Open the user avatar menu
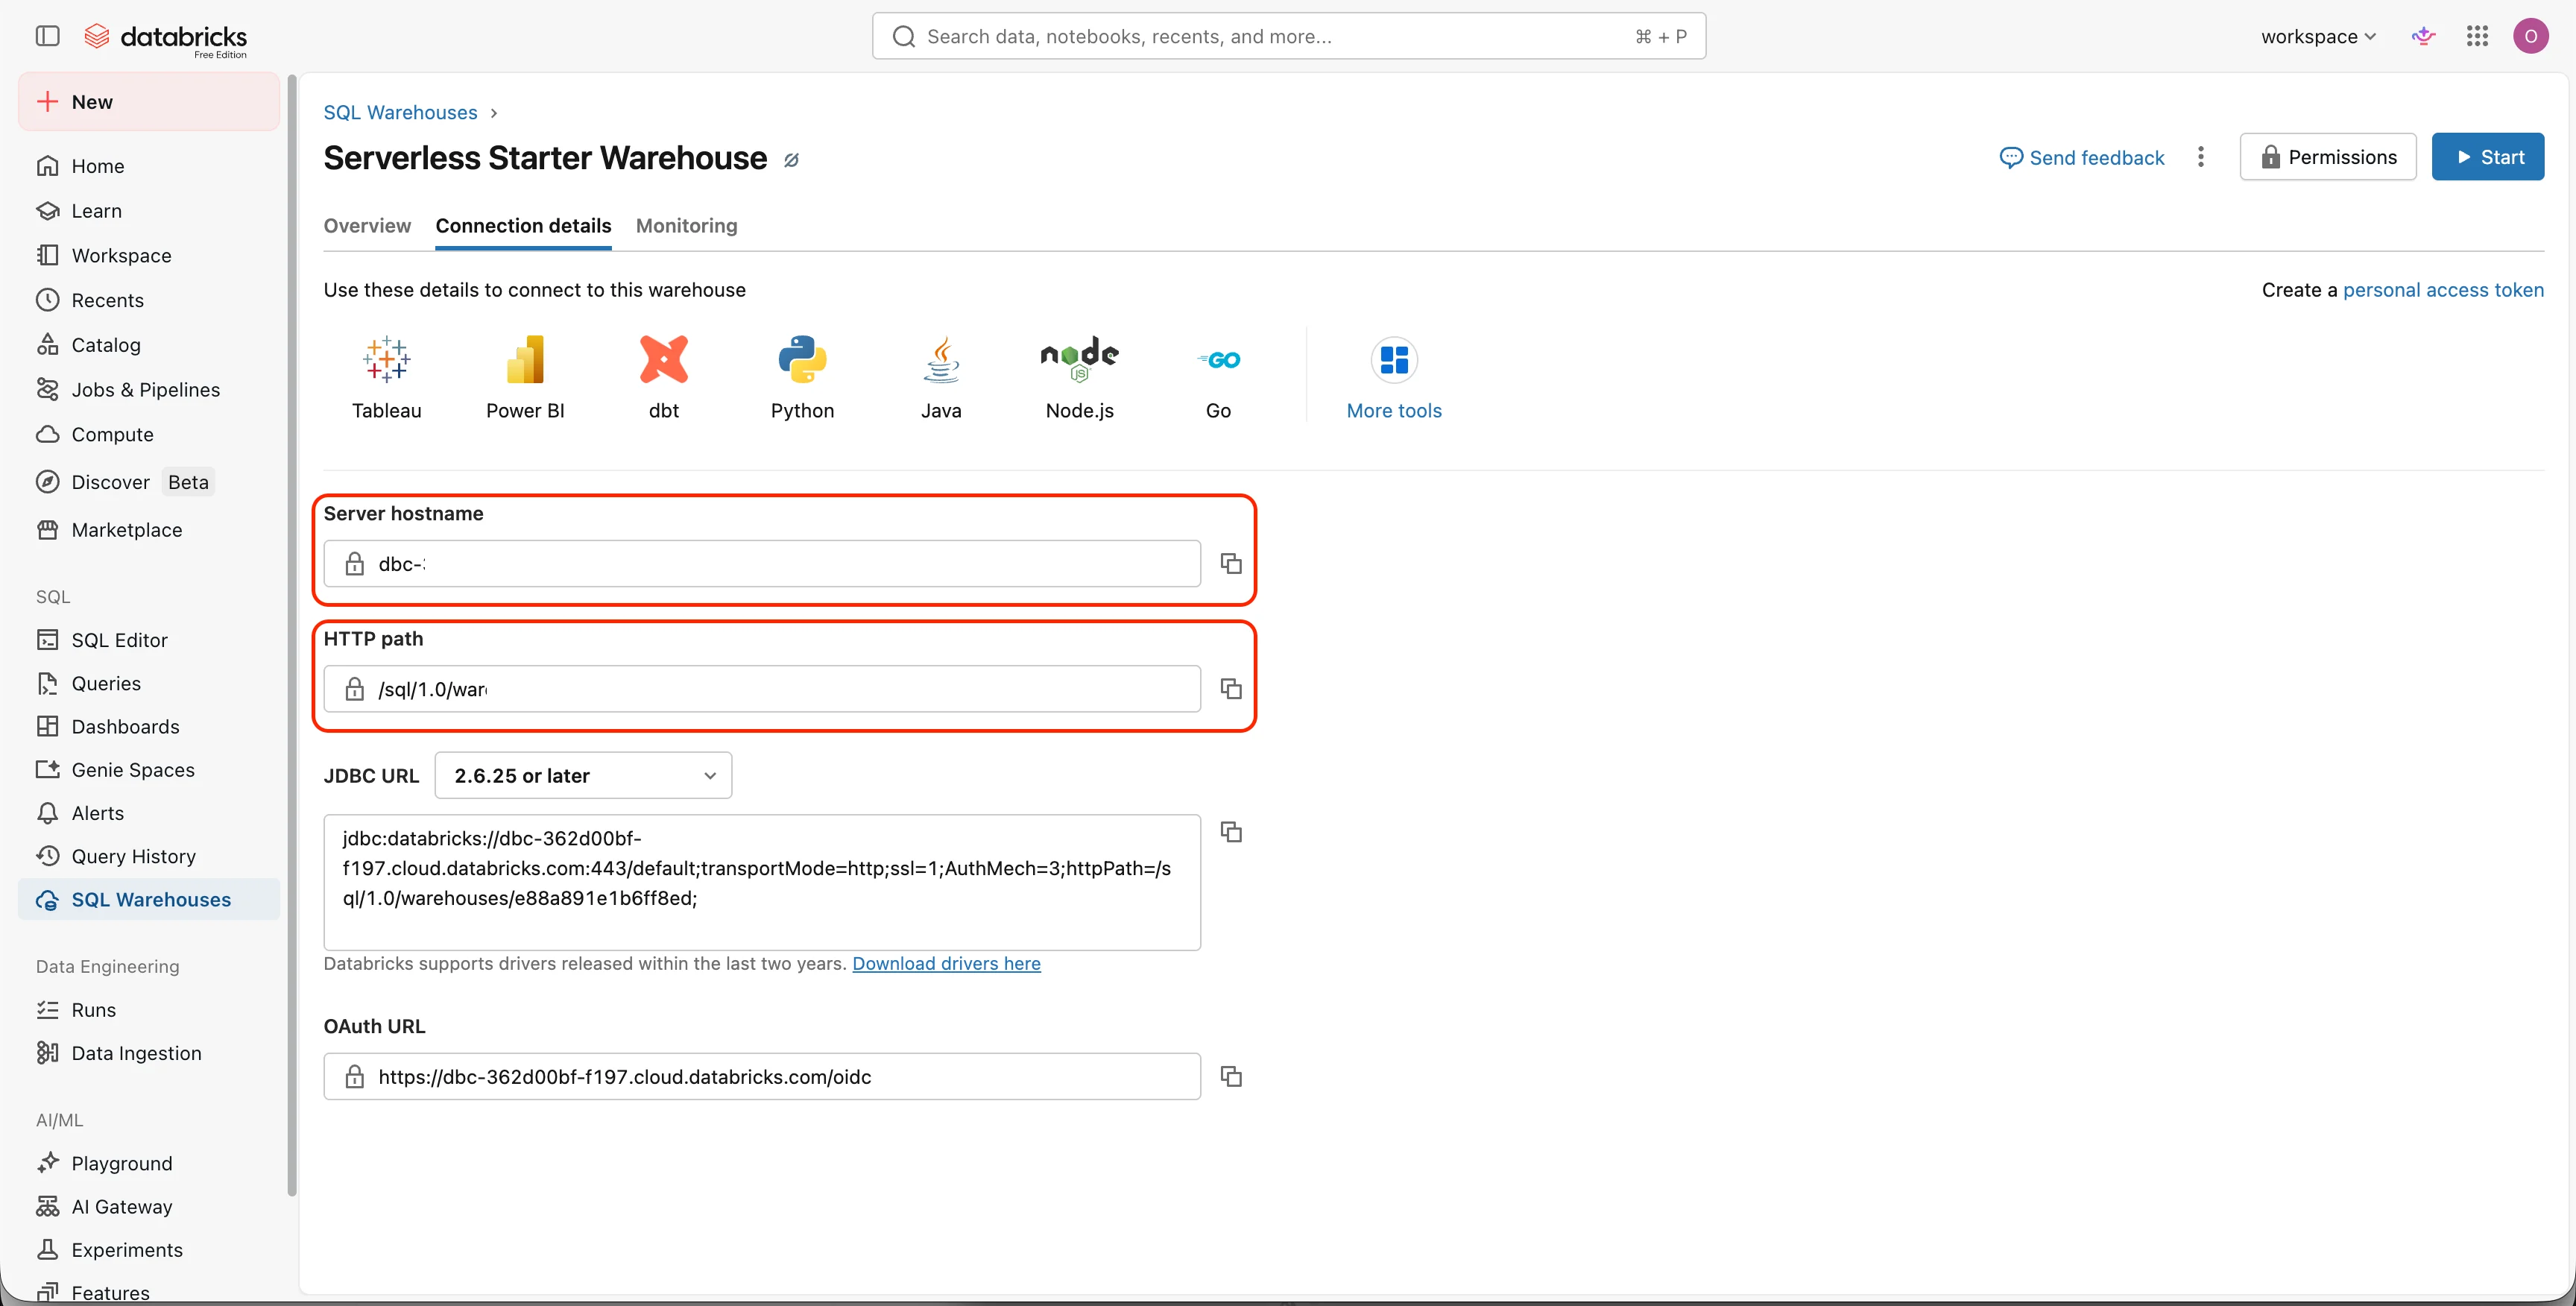This screenshot has width=2576, height=1306. (x=2530, y=37)
